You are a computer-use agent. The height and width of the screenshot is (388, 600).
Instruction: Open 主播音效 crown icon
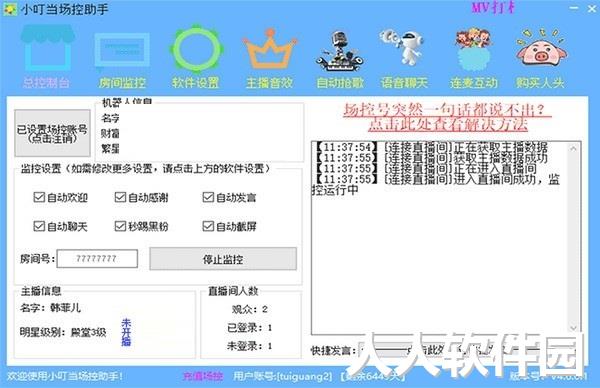269,58
